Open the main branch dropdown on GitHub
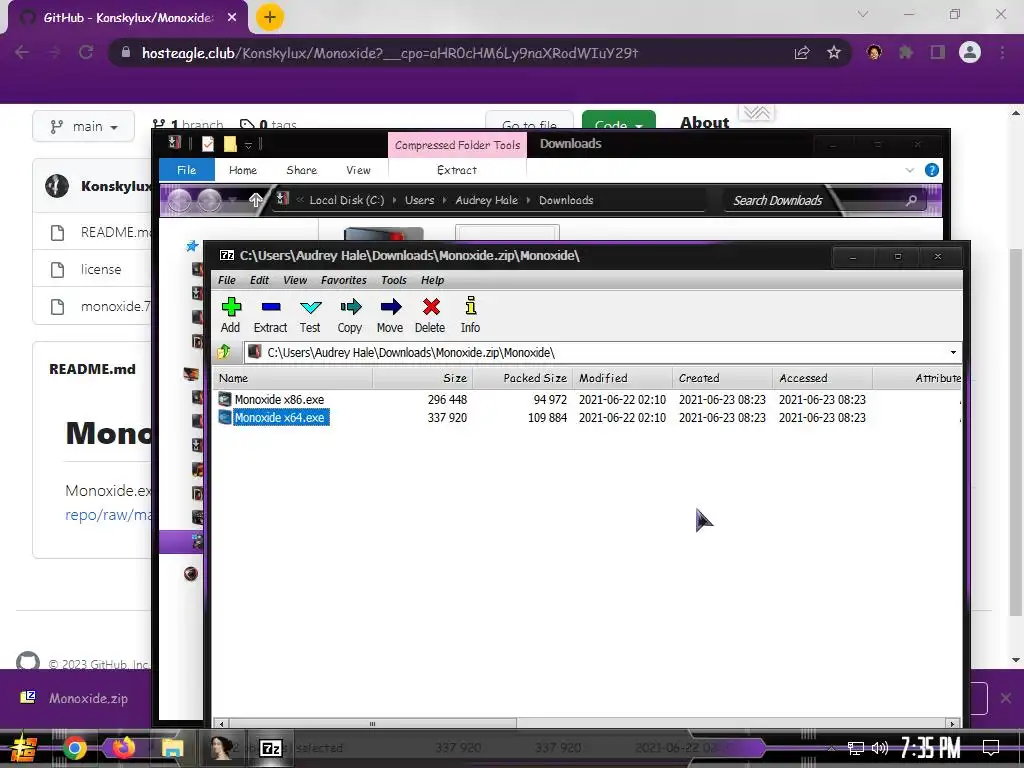Screen dimensions: 1024x768 84,126
